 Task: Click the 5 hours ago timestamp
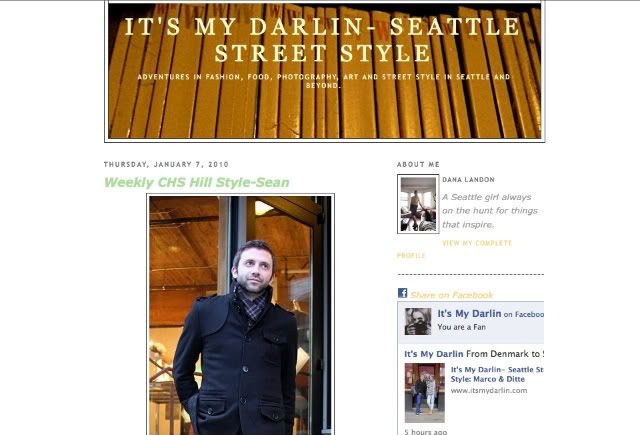coord(425,432)
